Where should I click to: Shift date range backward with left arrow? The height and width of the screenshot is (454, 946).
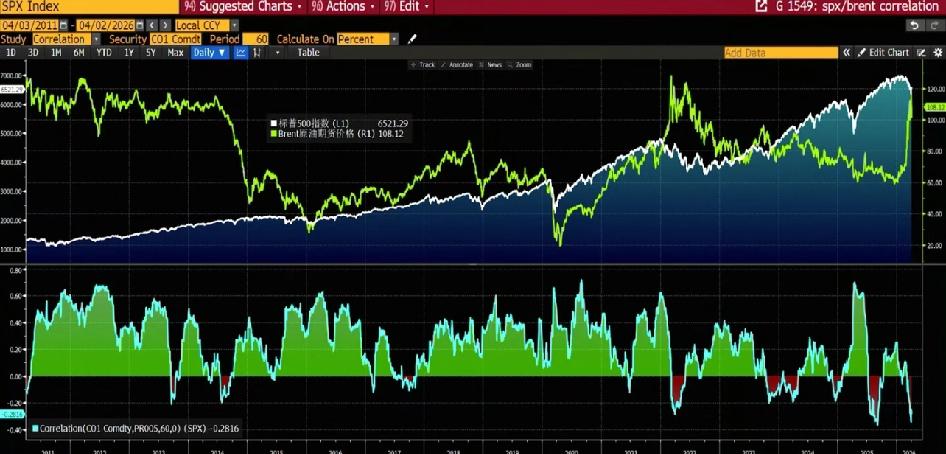[151, 25]
